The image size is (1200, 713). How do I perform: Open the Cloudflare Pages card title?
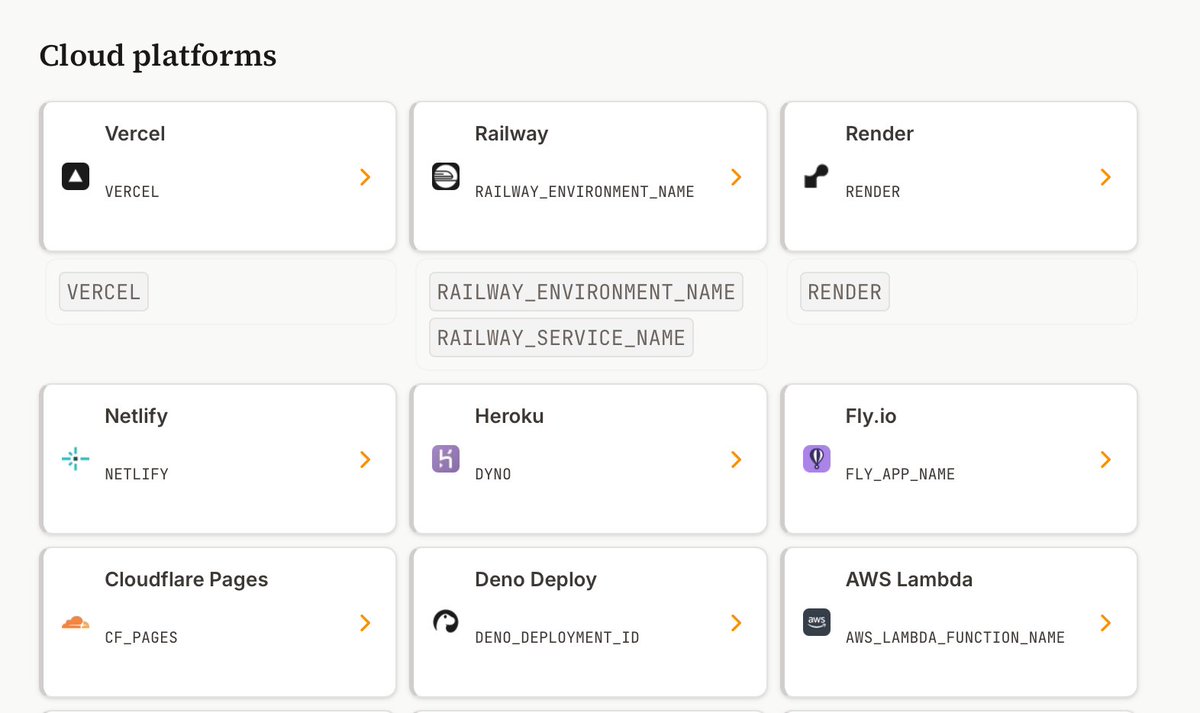pos(186,579)
